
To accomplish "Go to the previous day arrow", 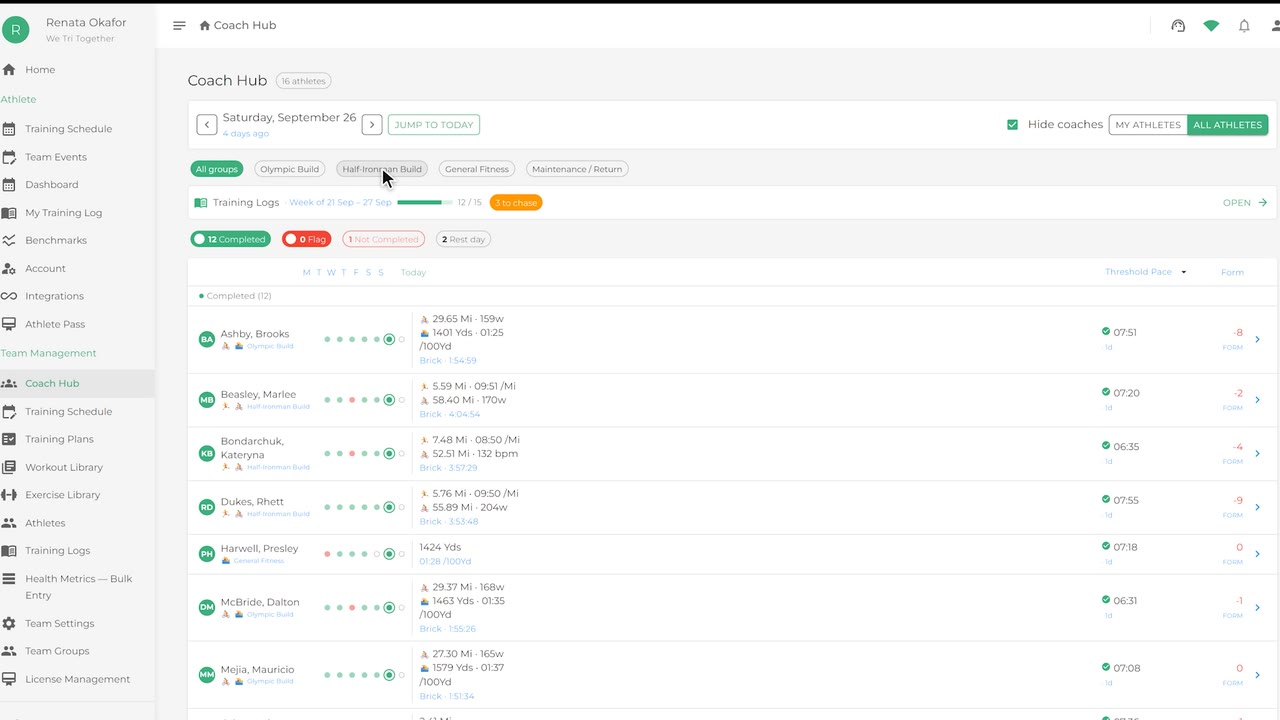I will tap(207, 125).
